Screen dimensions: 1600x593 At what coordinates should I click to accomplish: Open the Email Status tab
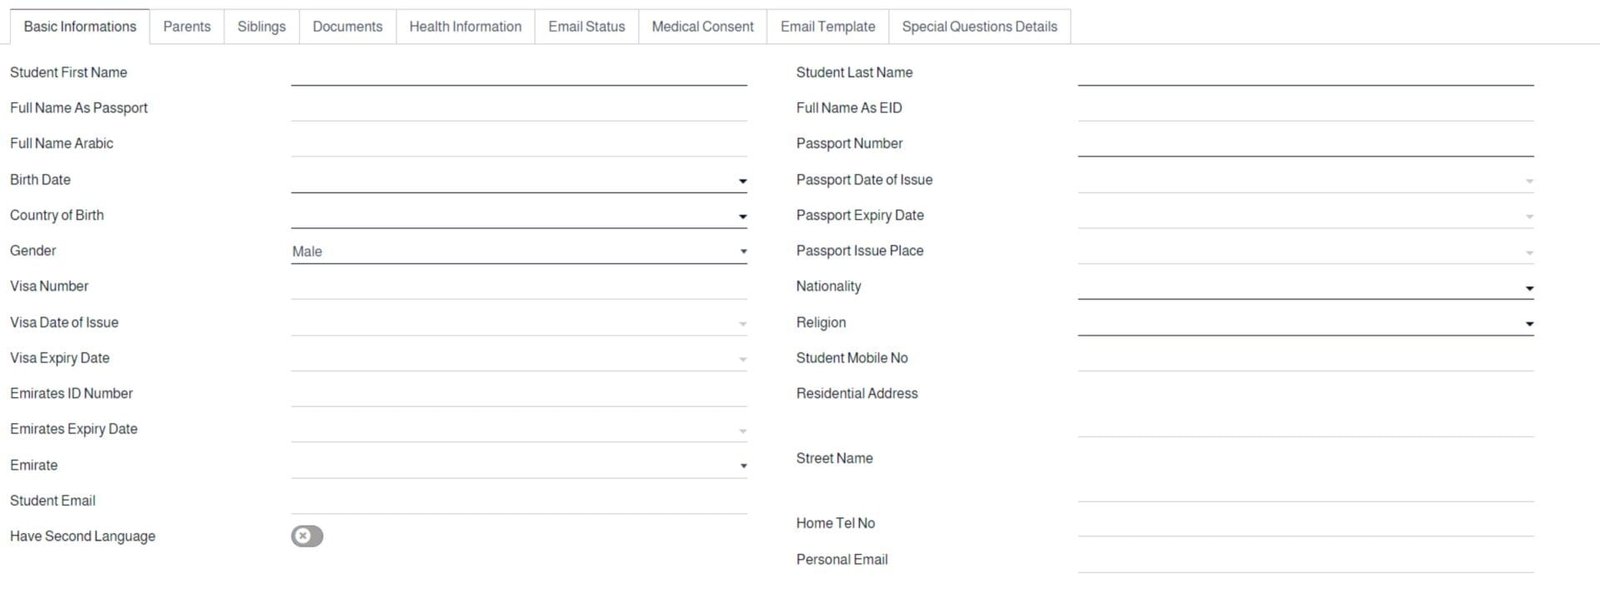tap(586, 27)
